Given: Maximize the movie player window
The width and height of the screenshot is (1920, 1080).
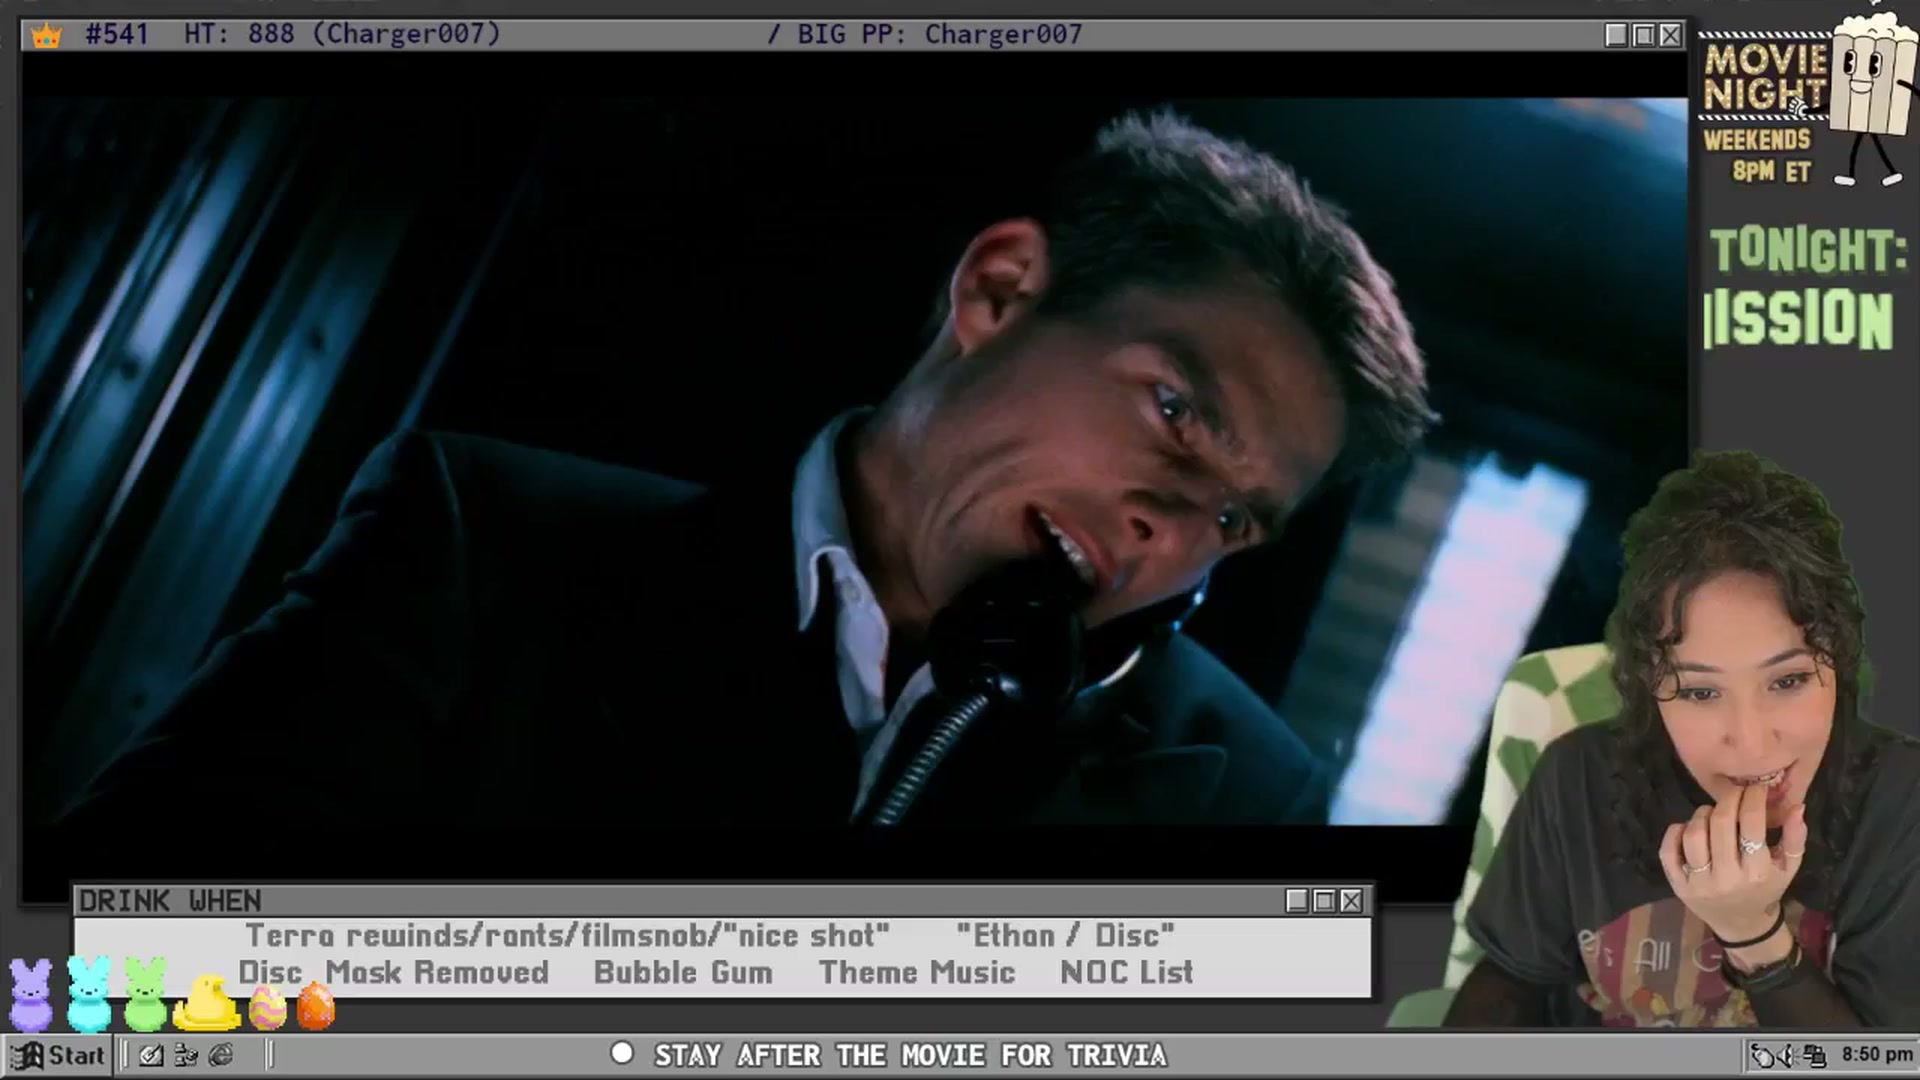Looking at the screenshot, I should click(x=1643, y=36).
